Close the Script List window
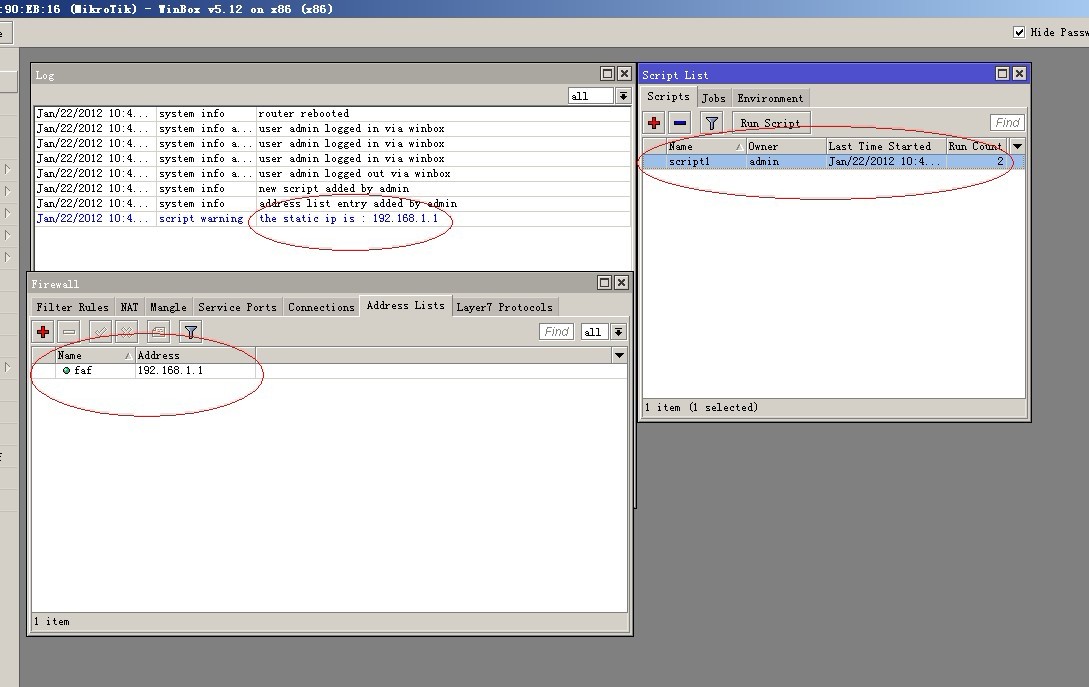The height and width of the screenshot is (687, 1089). tap(1019, 74)
